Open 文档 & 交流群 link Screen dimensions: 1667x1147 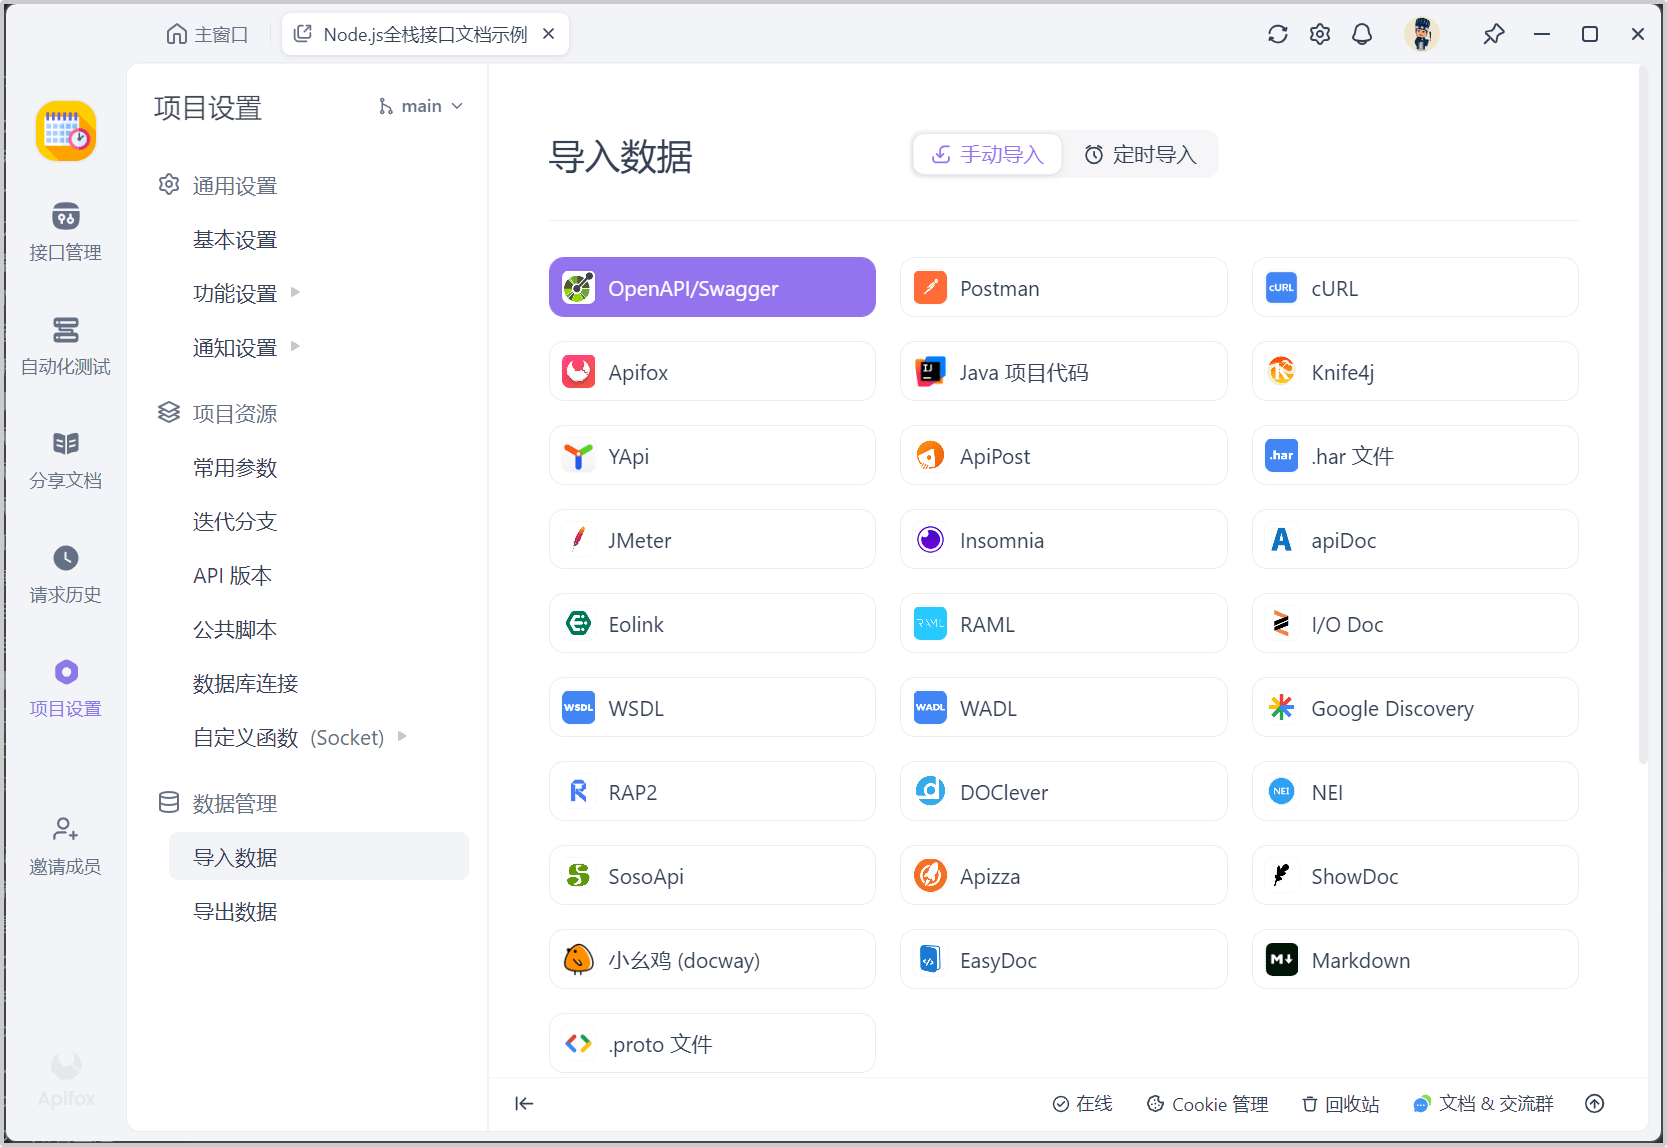(x=1483, y=1103)
